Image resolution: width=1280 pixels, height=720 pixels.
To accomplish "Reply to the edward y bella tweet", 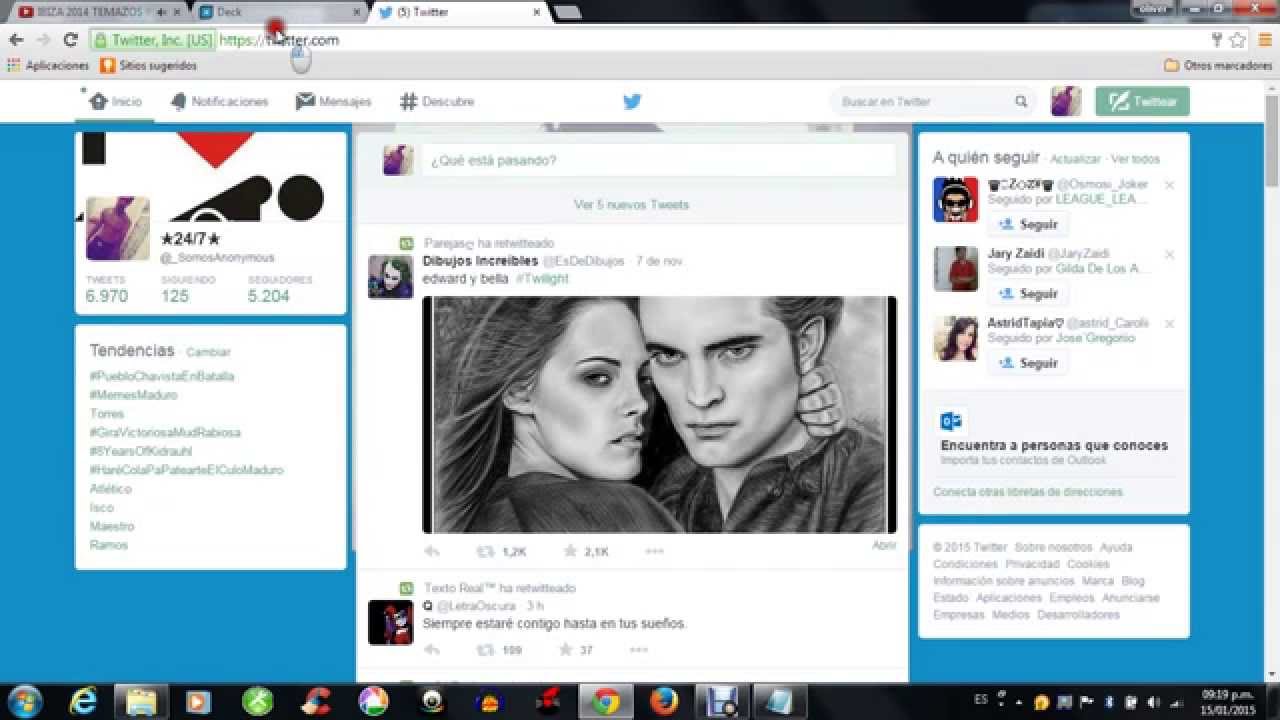I will (432, 551).
